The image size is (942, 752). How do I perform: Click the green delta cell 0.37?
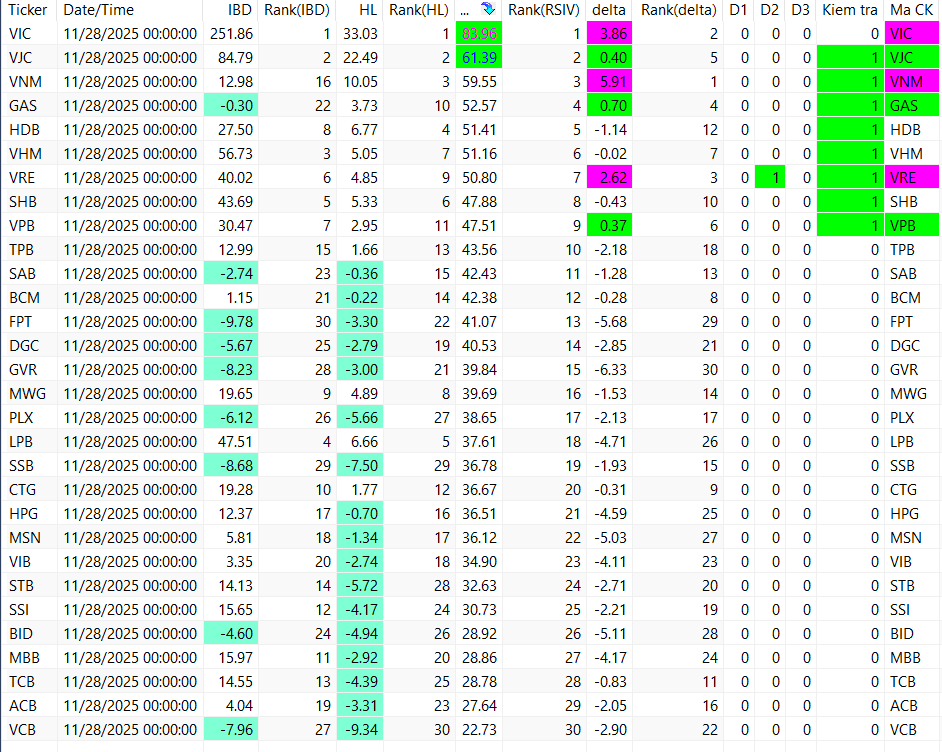pyautogui.click(x=609, y=226)
